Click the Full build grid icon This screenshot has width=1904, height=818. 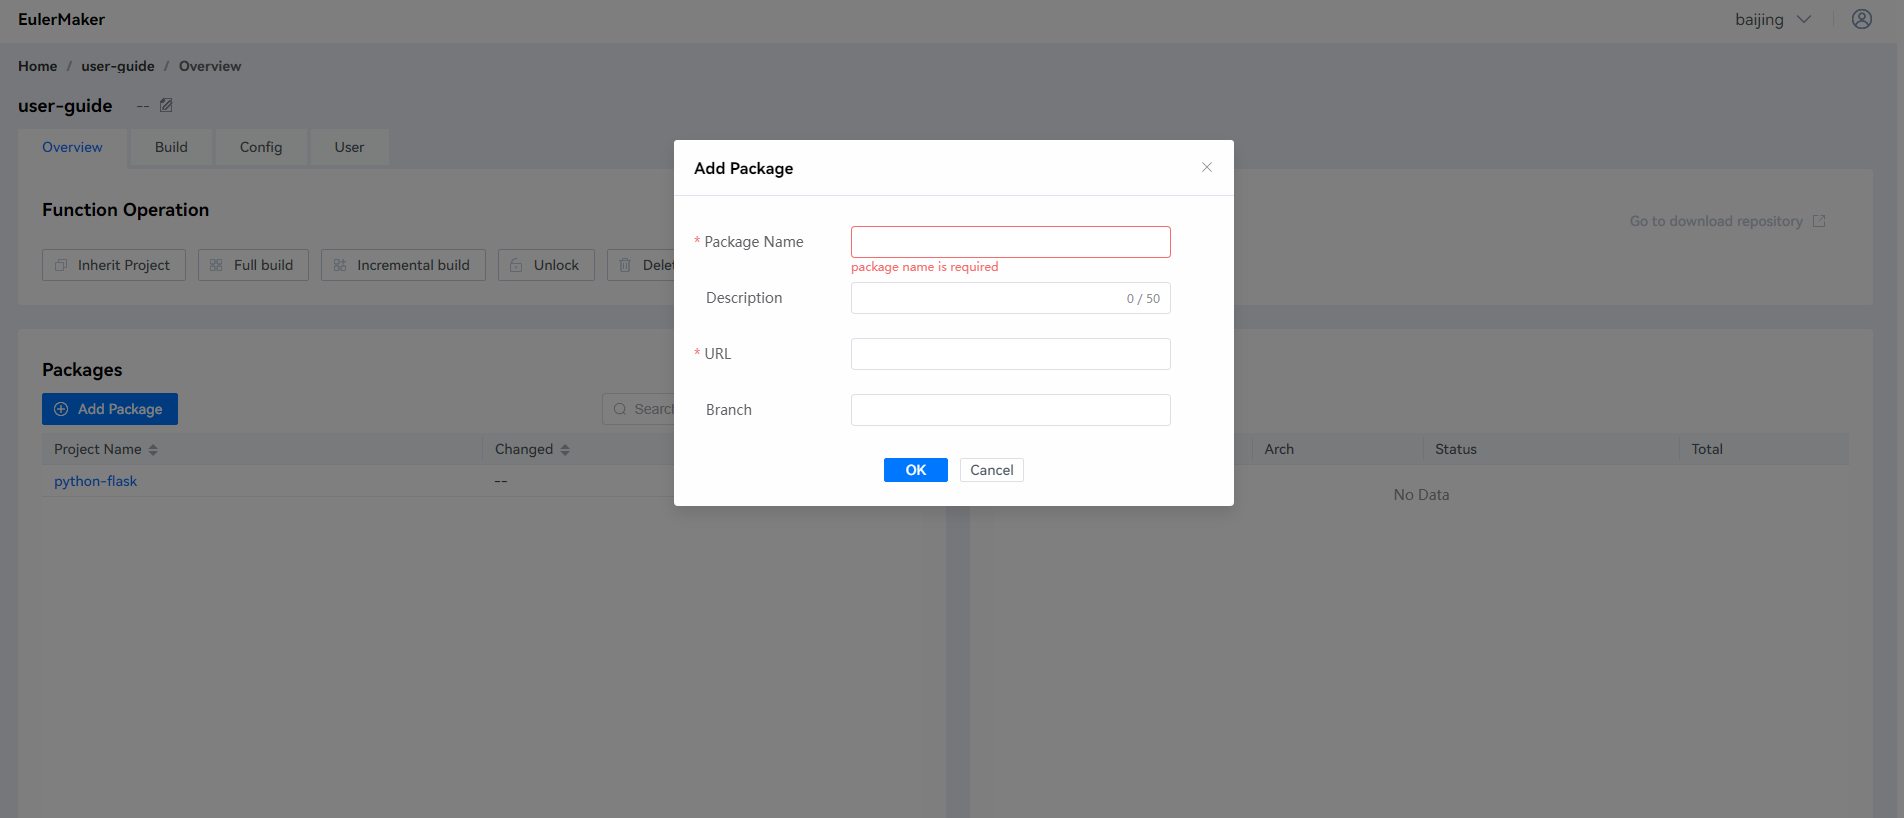pyautogui.click(x=216, y=265)
